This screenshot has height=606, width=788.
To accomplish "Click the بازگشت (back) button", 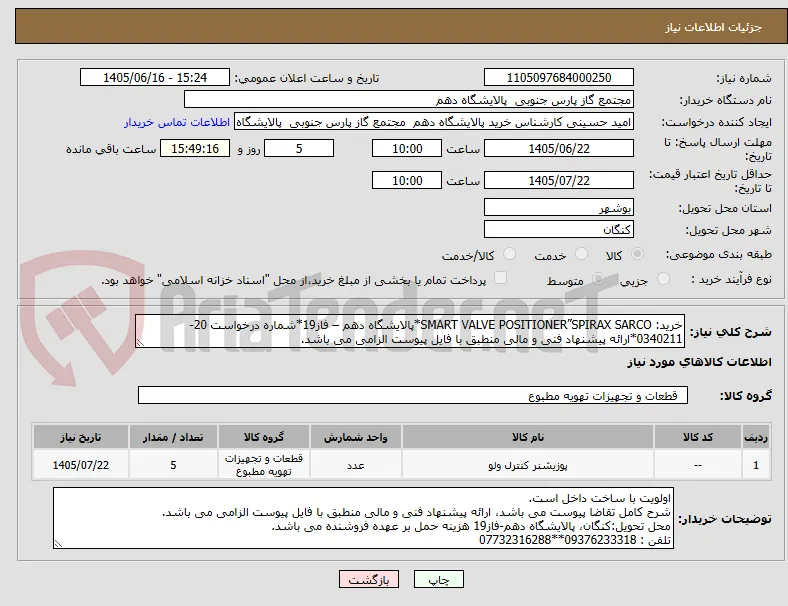I will pyautogui.click(x=369, y=579).
